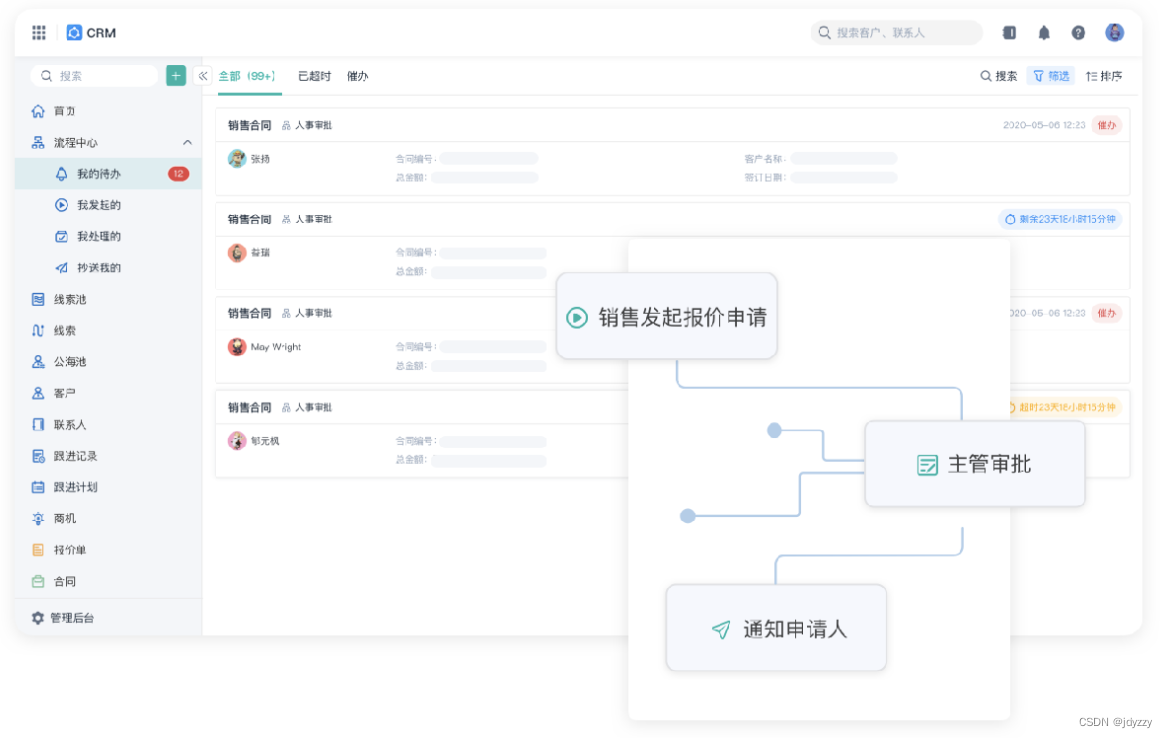The width and height of the screenshot is (1168, 738).
Task: Click the CRM logo icon
Action: click(x=74, y=33)
